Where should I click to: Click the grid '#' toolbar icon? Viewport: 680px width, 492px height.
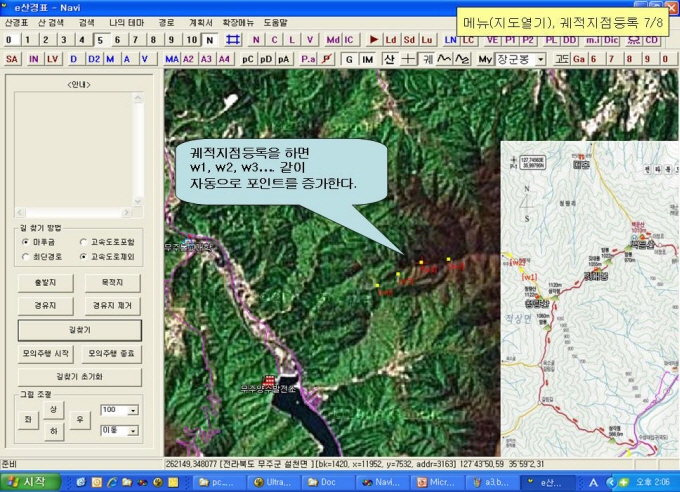(233, 40)
